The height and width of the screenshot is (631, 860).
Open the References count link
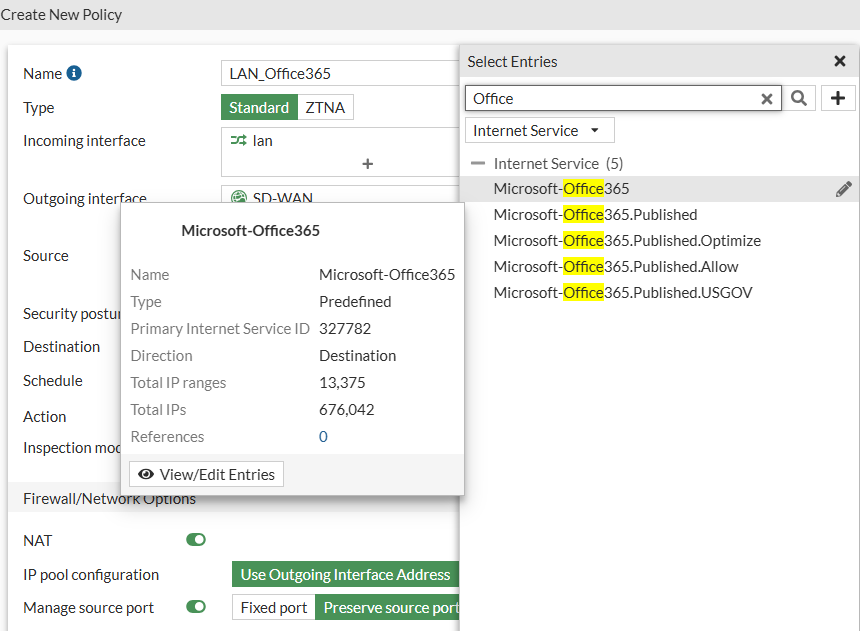323,437
